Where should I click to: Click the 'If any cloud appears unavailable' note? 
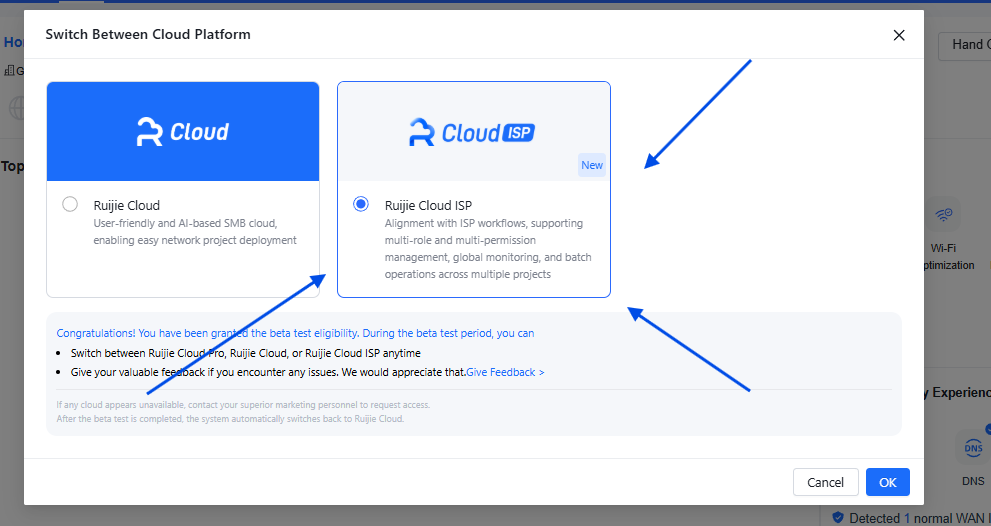click(243, 405)
